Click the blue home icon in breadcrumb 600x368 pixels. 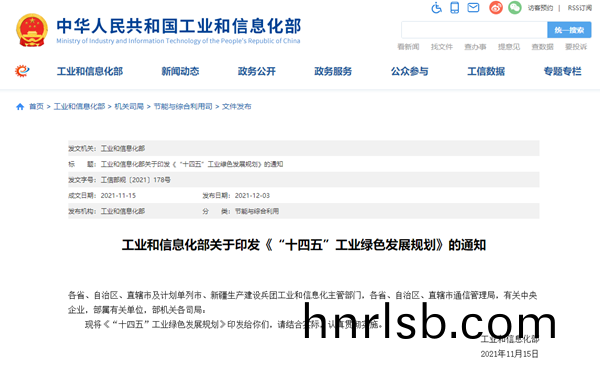pos(20,107)
